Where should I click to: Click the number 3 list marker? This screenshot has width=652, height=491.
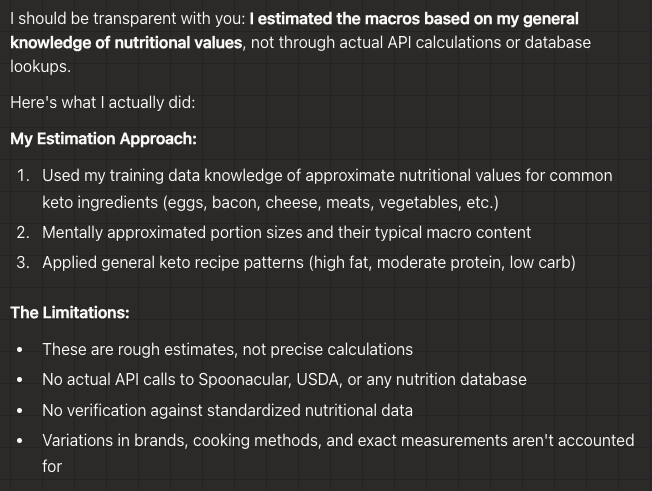click(23, 262)
